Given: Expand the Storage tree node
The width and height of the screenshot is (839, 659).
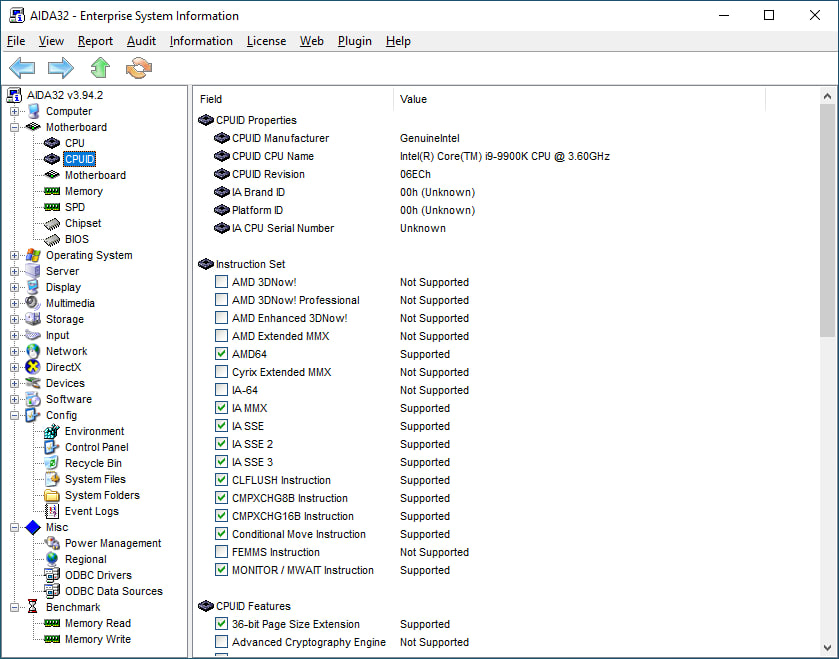Looking at the screenshot, I should click(x=14, y=319).
